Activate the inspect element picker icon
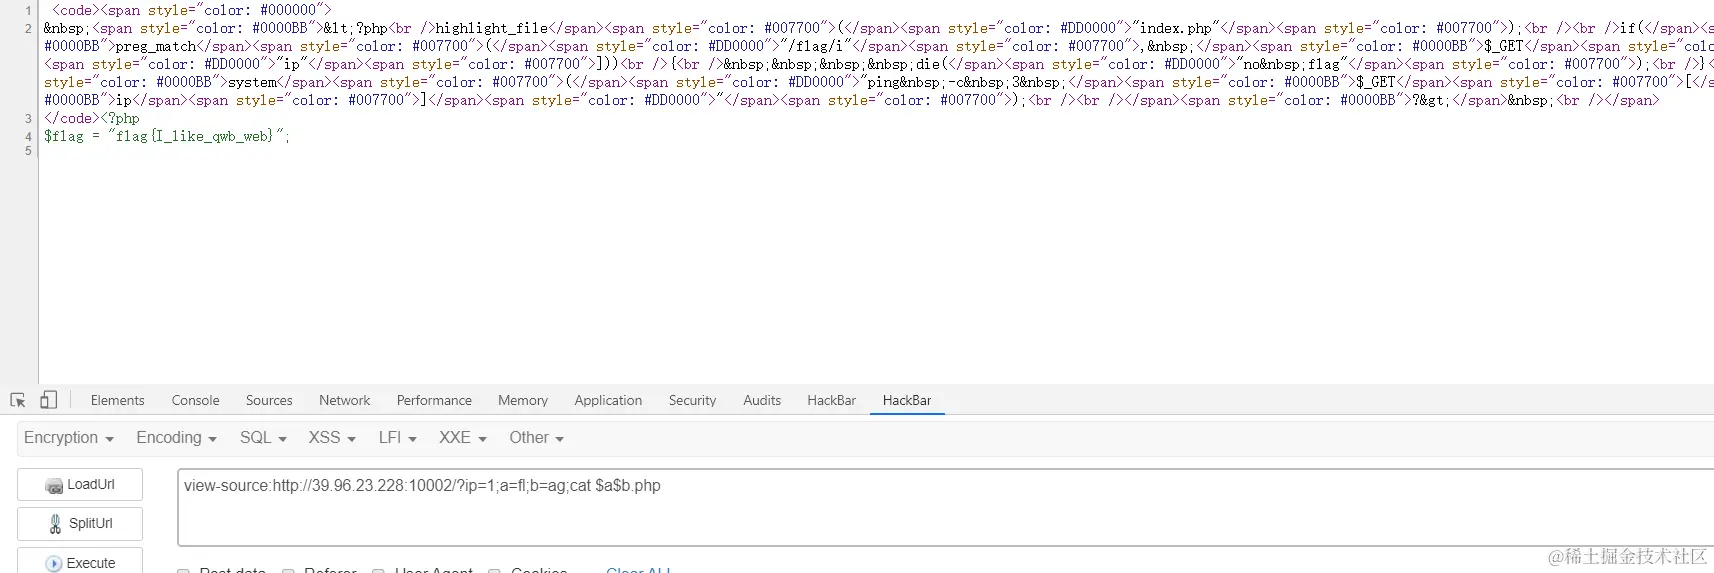 18,400
